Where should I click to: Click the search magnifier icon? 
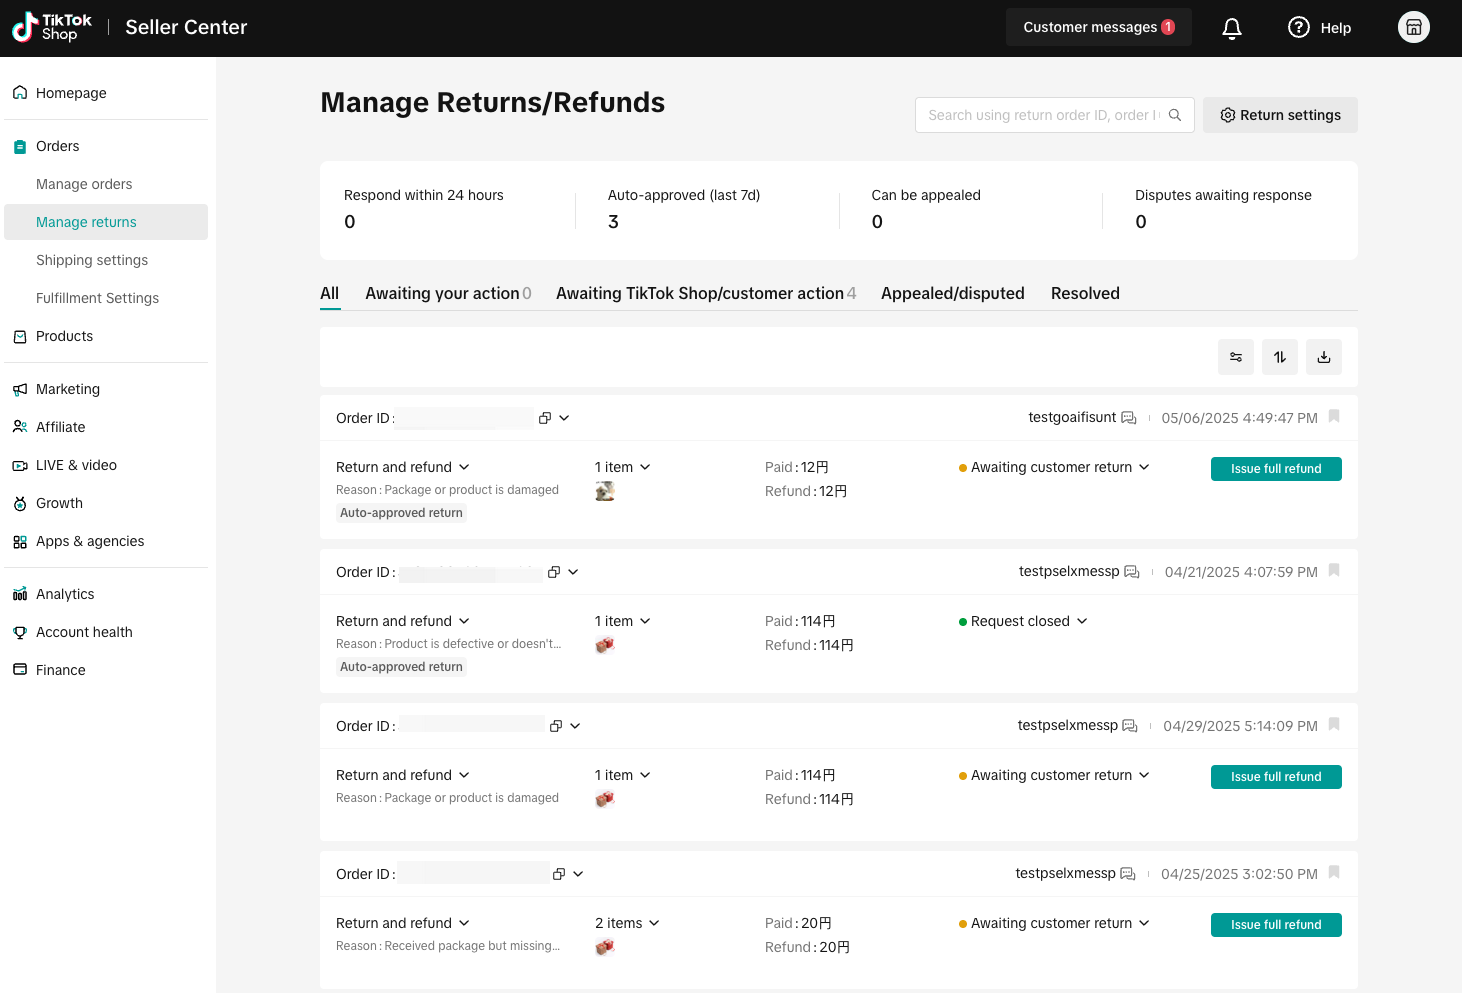1175,115
